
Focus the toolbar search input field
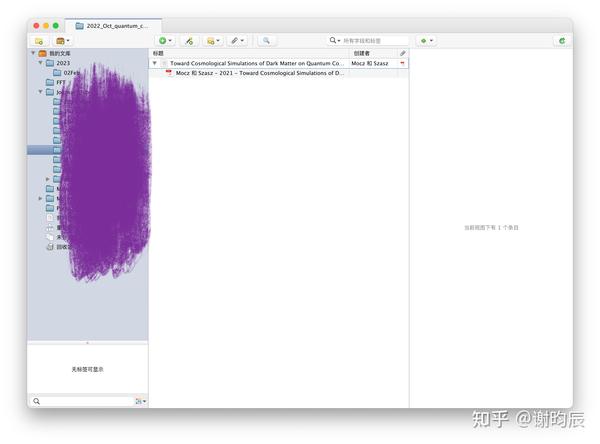pos(374,41)
